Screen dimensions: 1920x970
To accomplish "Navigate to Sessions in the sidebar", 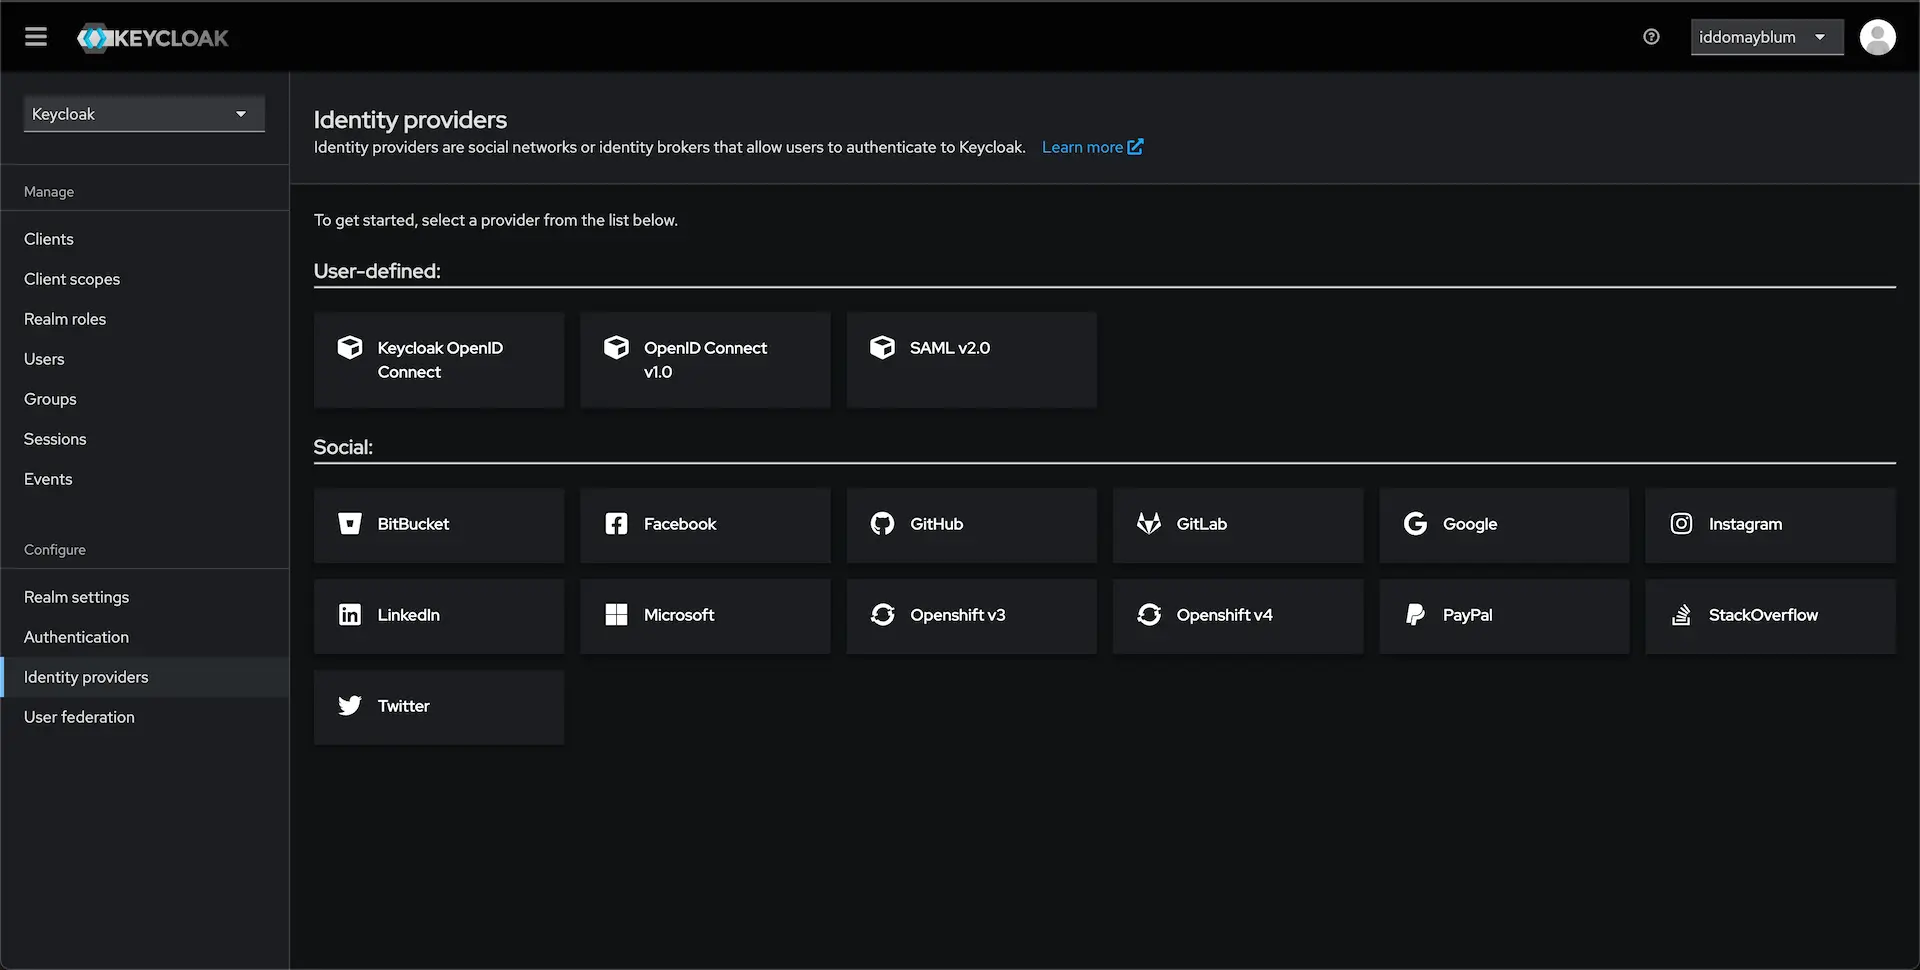I will pos(55,438).
